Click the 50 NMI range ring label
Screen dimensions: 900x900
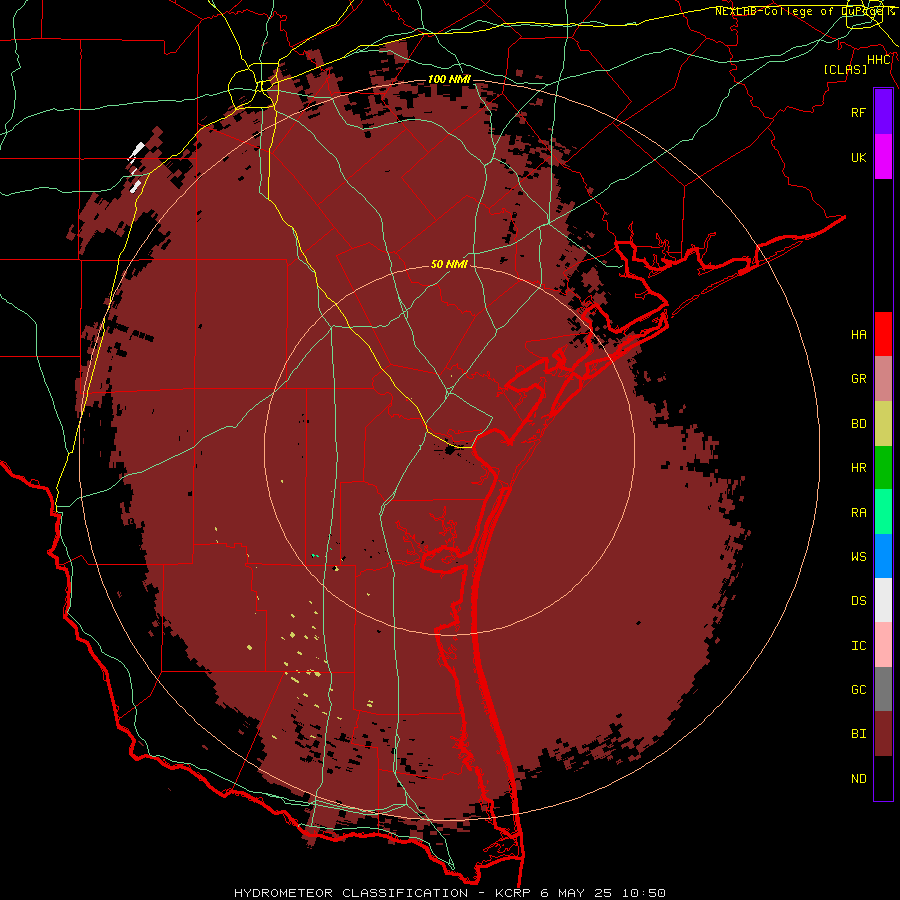point(449,264)
